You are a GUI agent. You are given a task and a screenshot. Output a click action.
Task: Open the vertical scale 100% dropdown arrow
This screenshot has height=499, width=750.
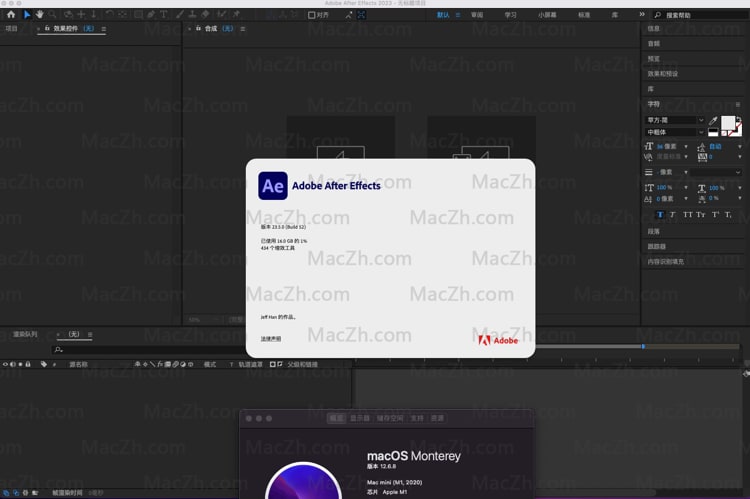pyautogui.click(x=686, y=188)
